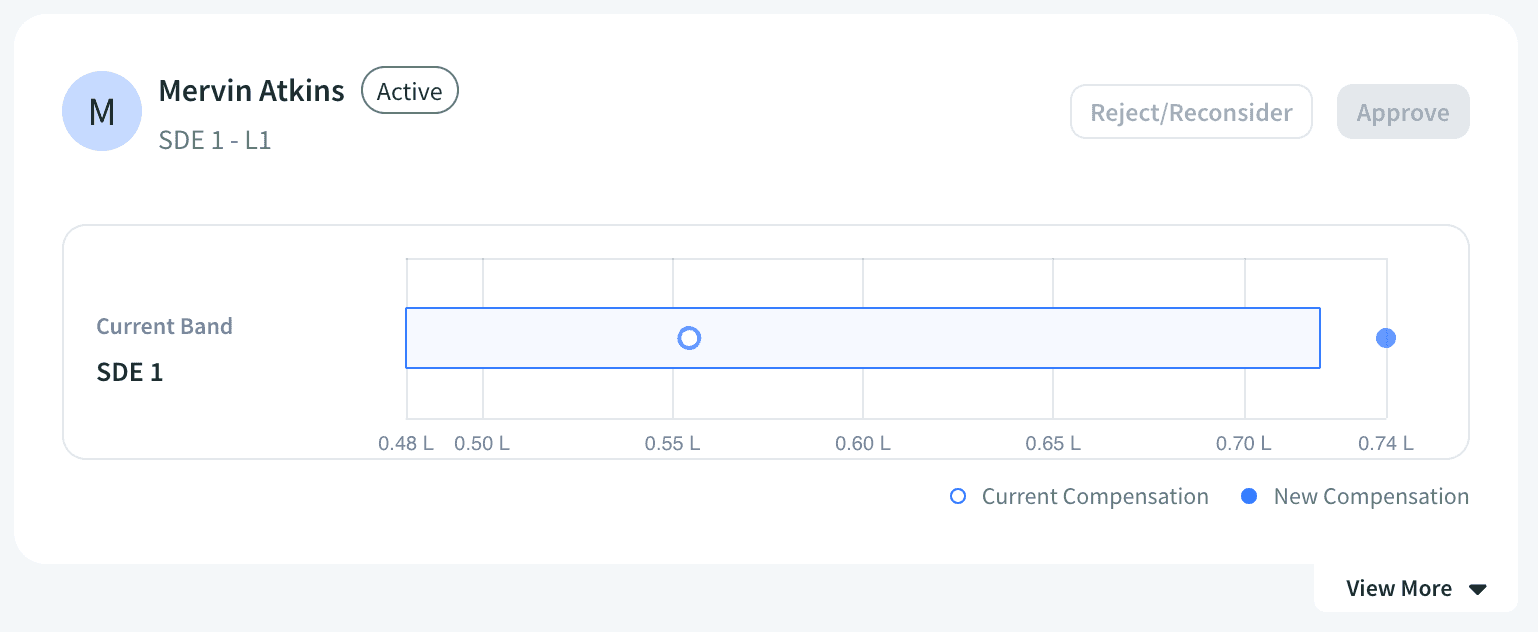
Task: Click the hollow Current Compensation marker on chart
Action: (x=689, y=338)
